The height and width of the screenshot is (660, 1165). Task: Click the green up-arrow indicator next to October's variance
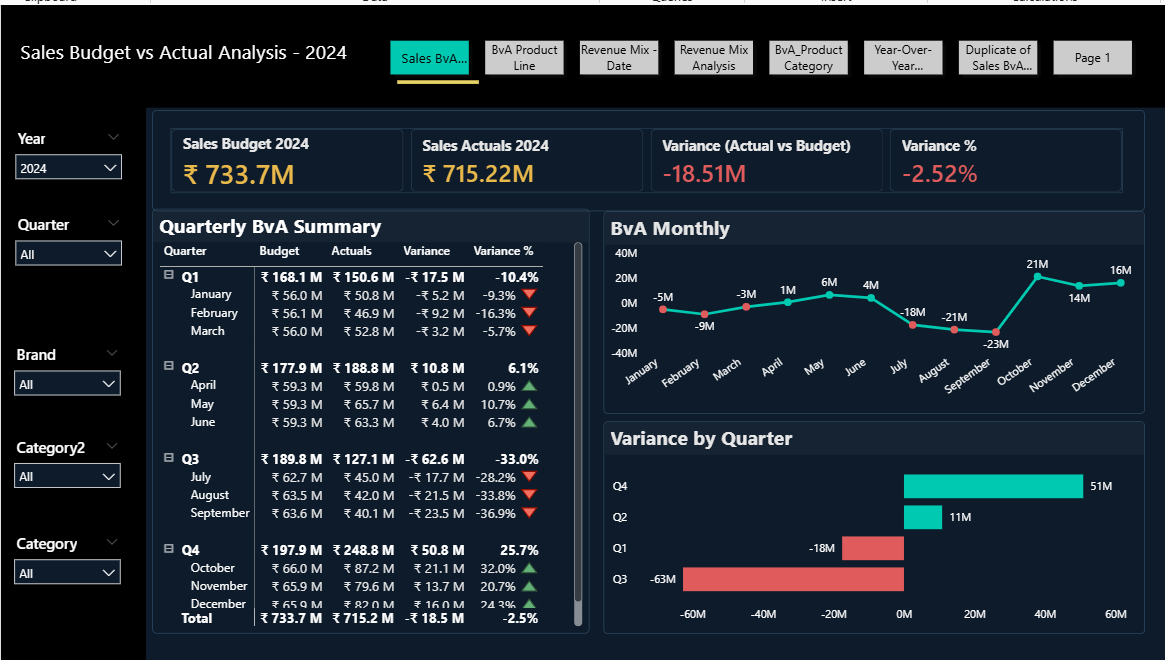coord(529,567)
